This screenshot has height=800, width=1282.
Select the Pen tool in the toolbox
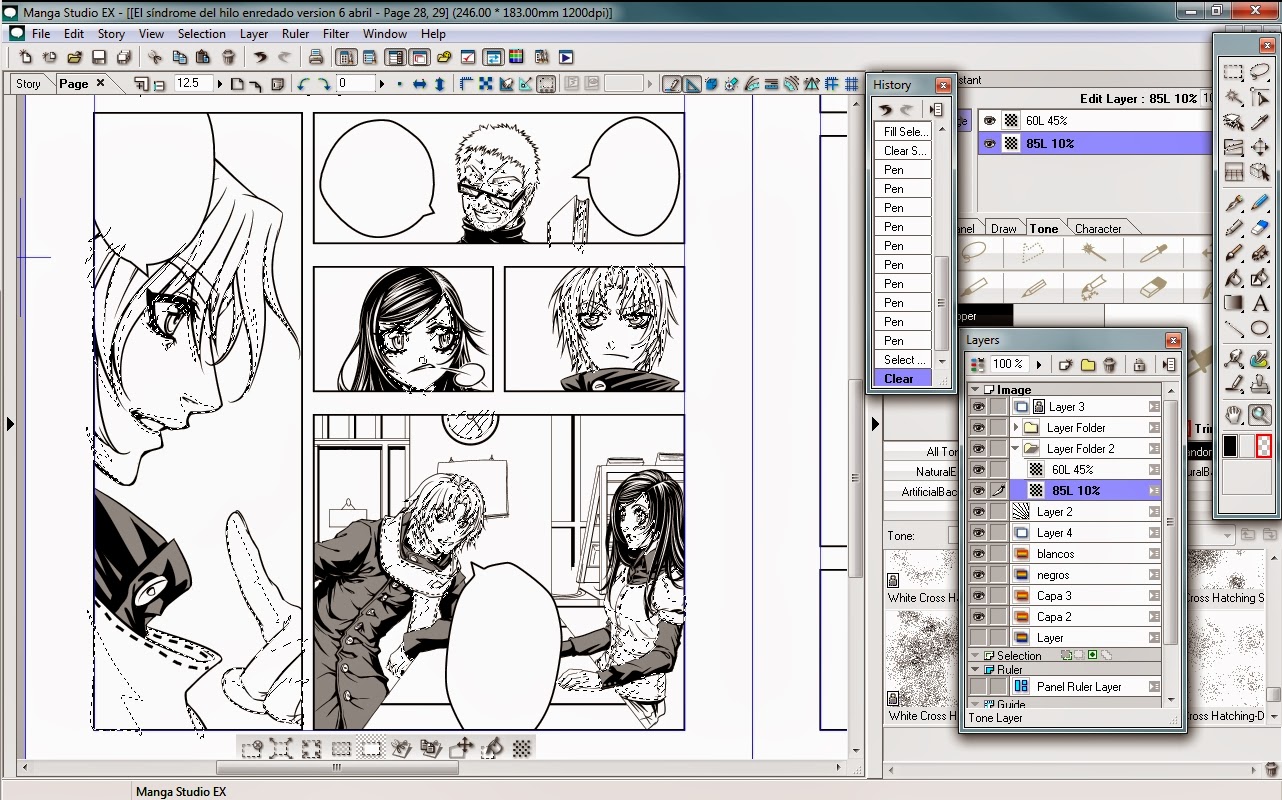coord(1233,203)
